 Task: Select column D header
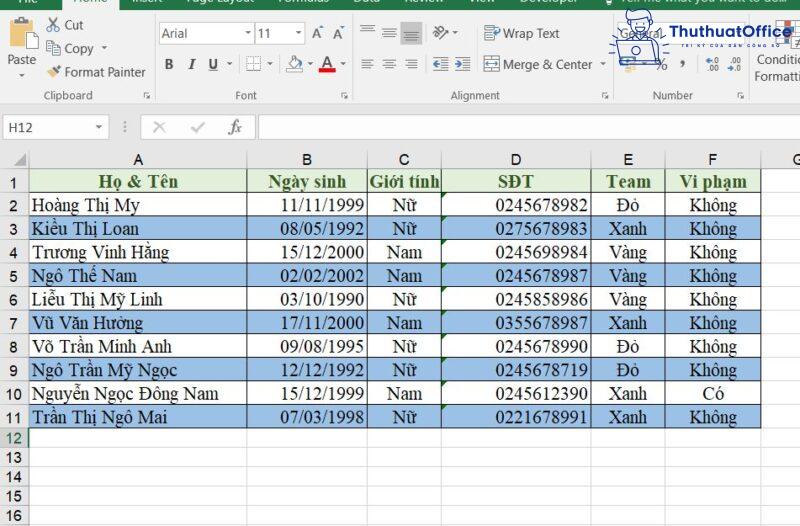[516, 160]
